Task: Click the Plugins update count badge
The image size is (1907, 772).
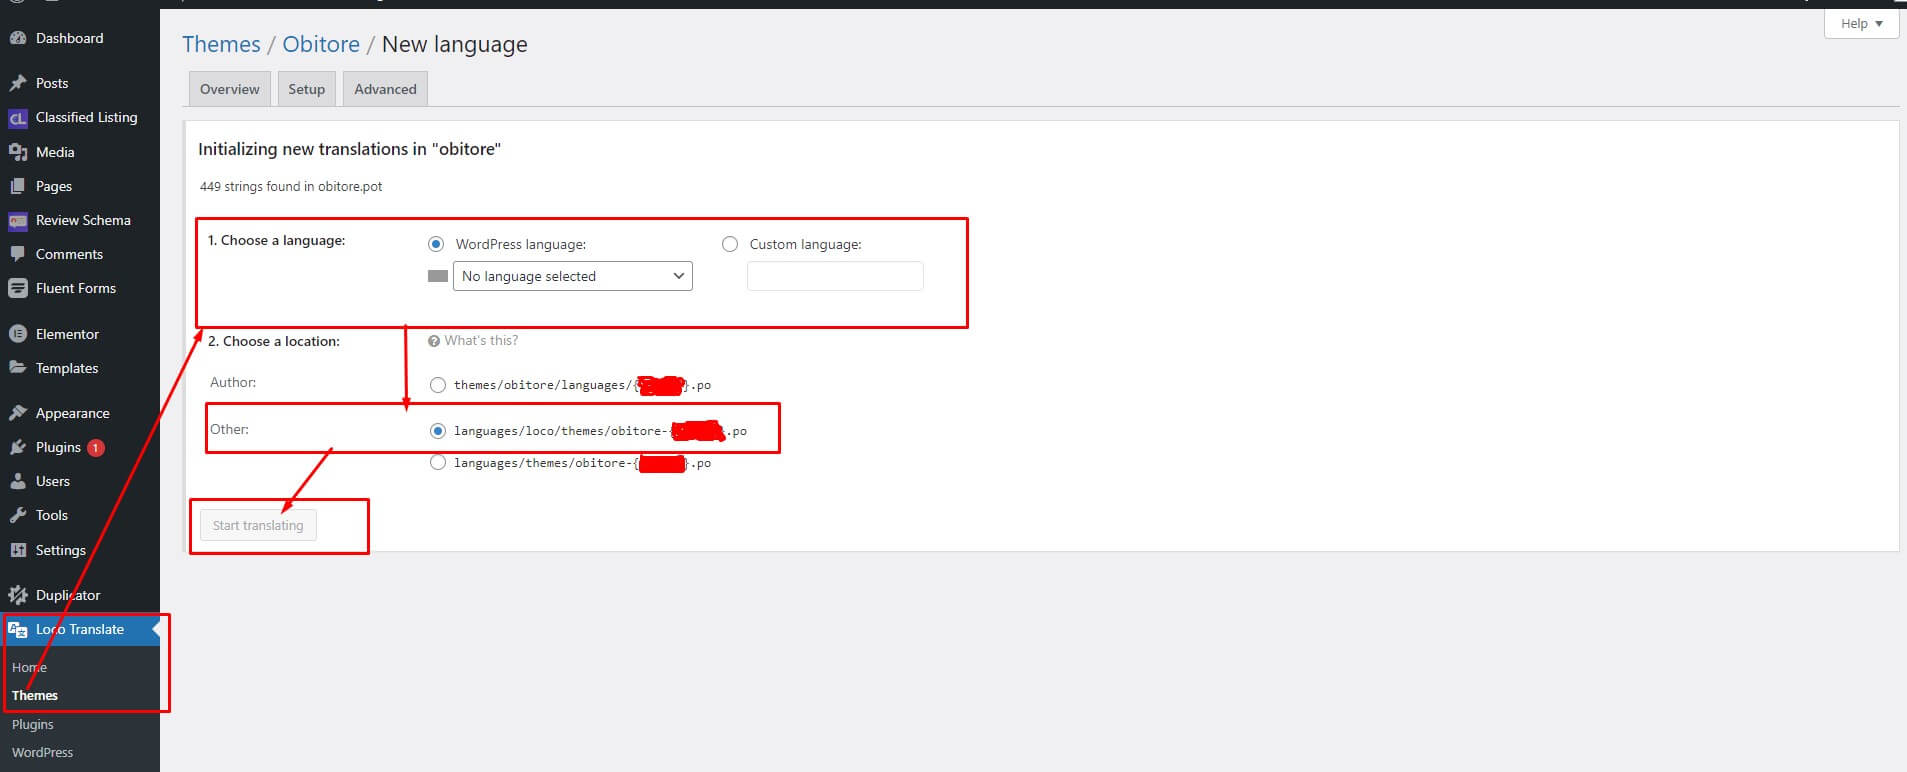Action: coord(96,448)
